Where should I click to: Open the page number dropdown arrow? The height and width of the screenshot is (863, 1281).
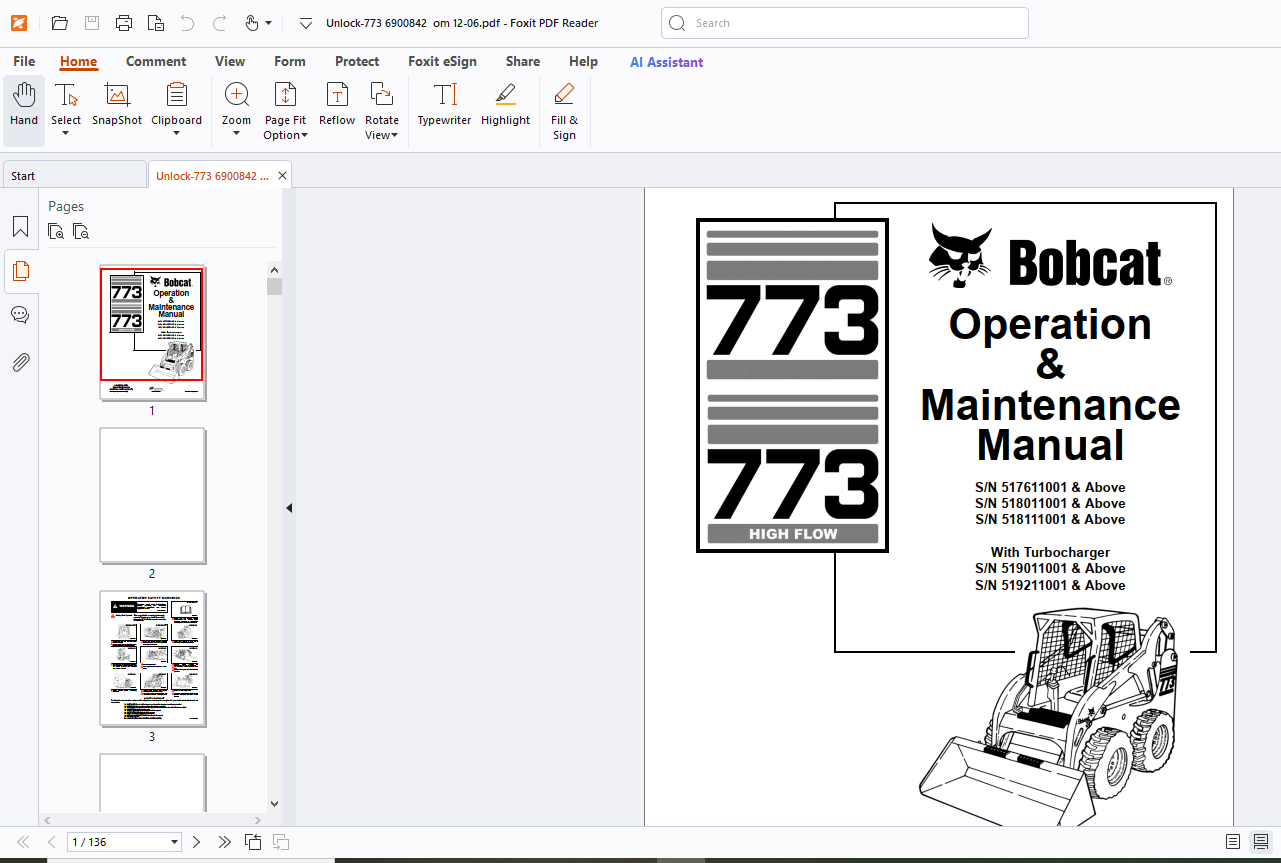pos(175,842)
